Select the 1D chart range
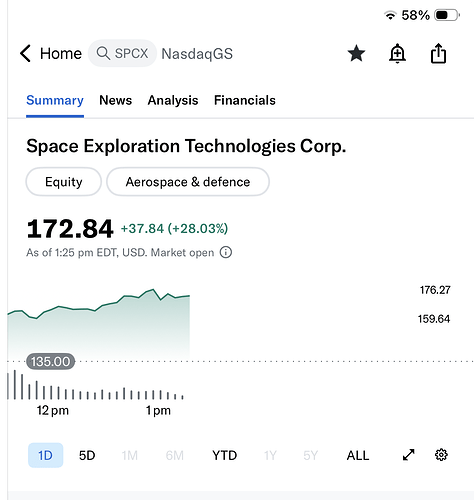474x500 pixels. click(x=45, y=455)
